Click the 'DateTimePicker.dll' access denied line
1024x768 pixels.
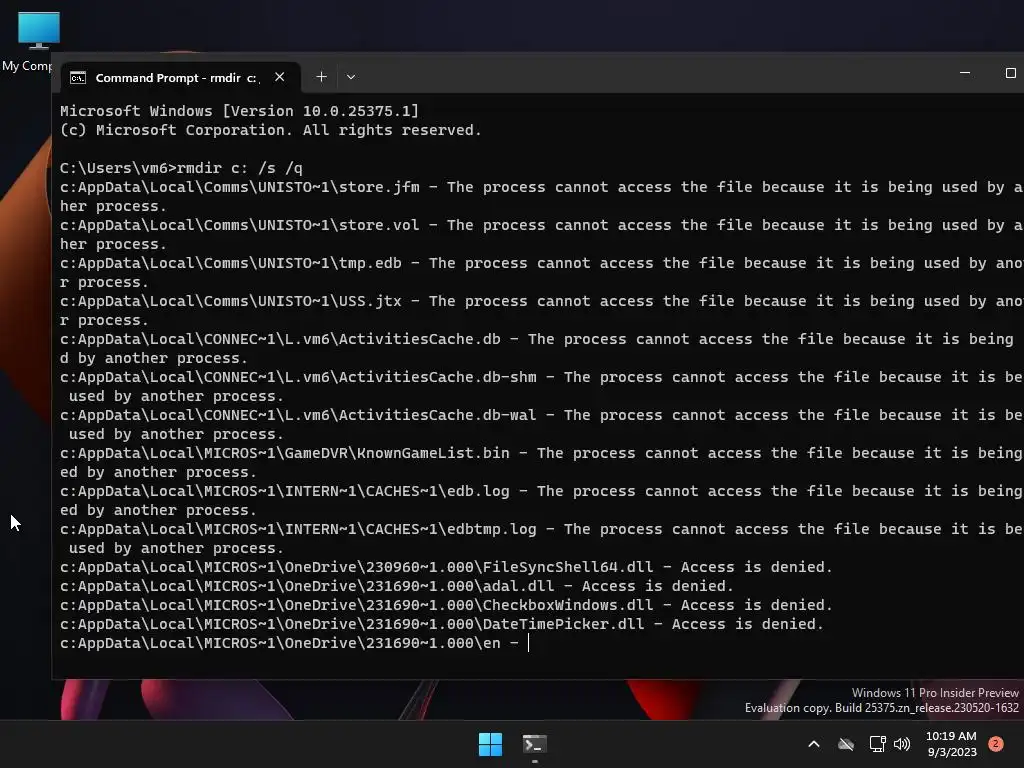[442, 624]
